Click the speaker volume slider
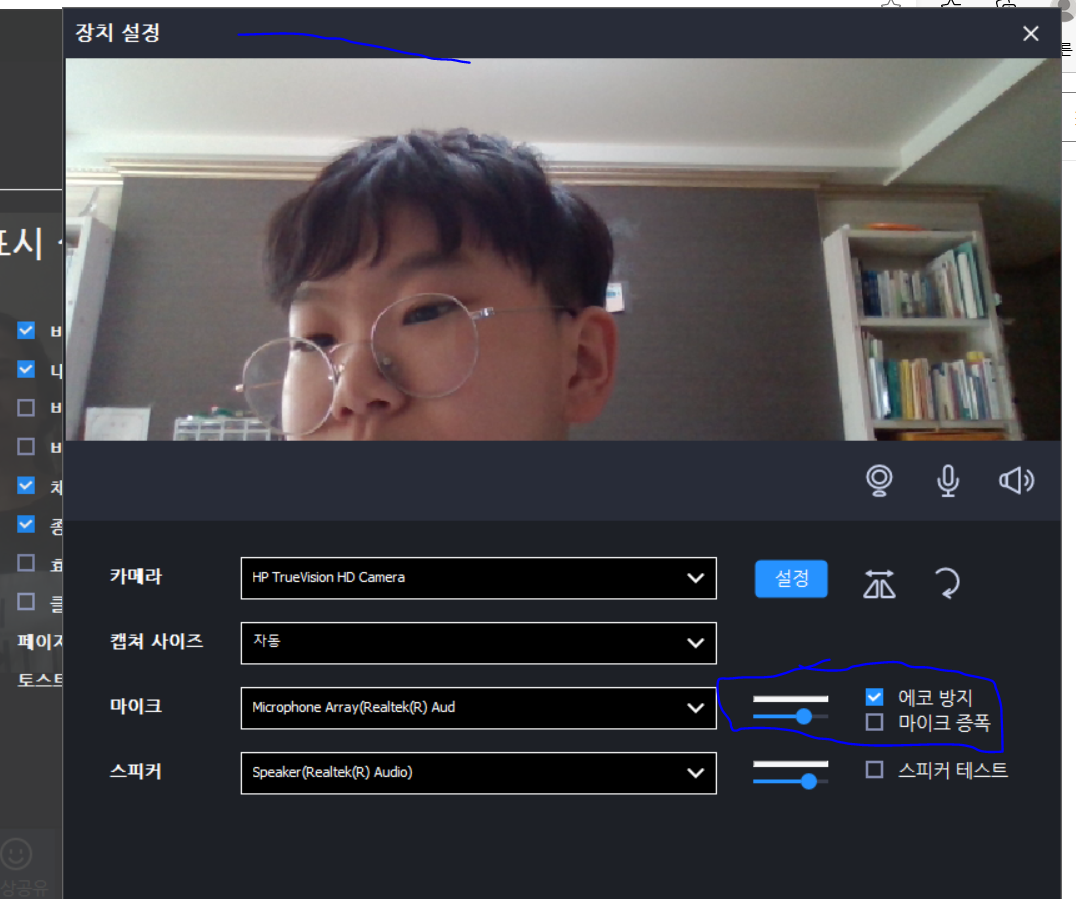 point(790,781)
